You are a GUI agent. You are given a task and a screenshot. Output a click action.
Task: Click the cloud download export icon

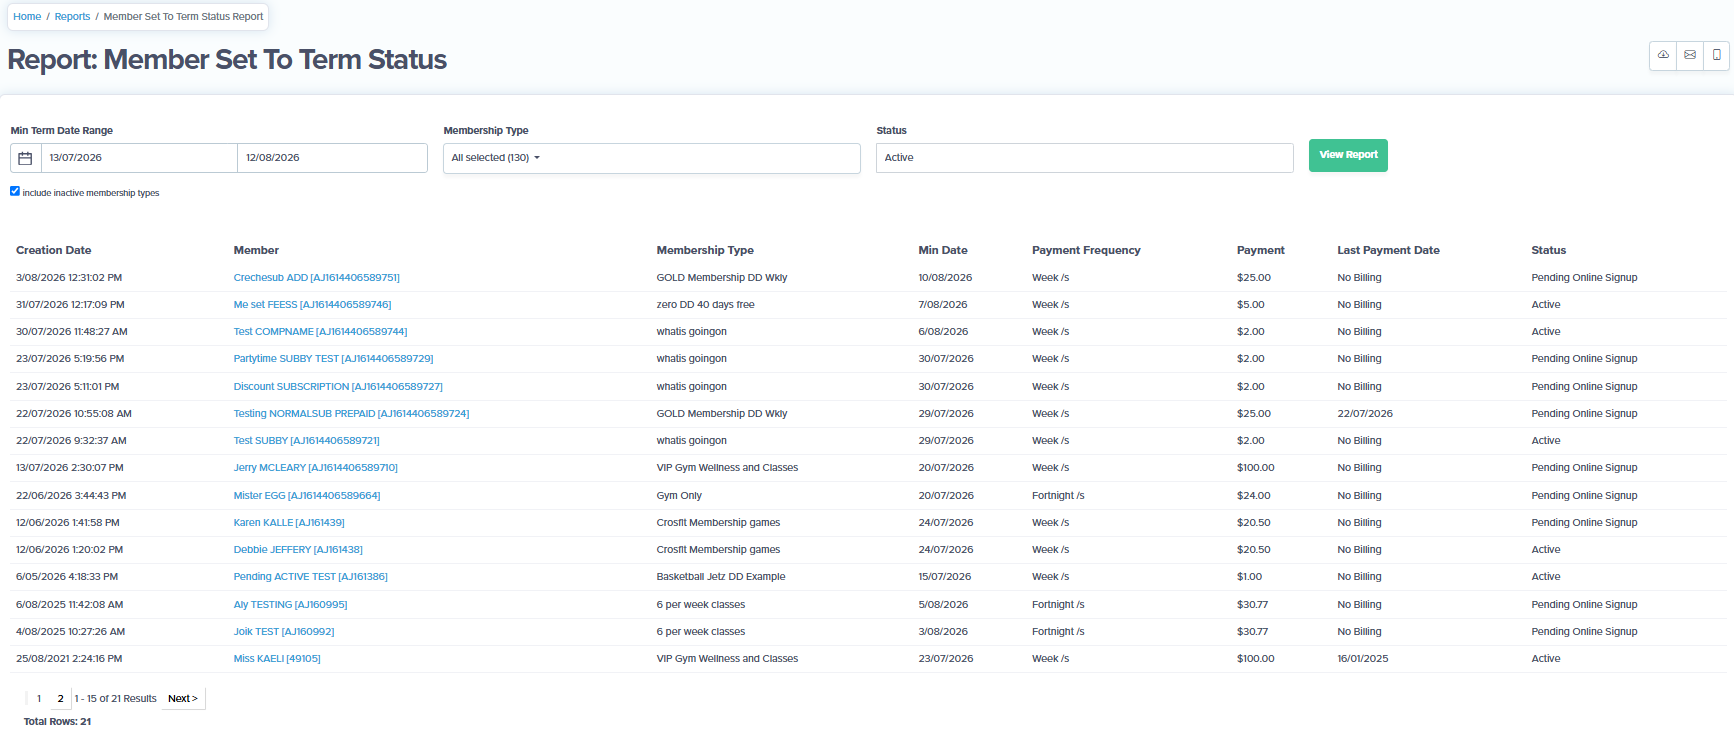1663,55
